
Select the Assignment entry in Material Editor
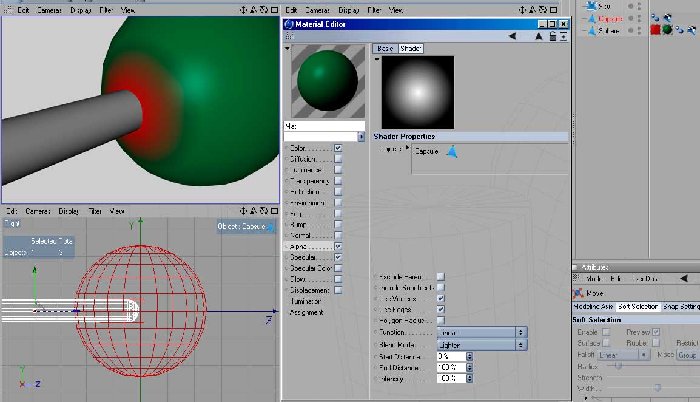tap(306, 313)
